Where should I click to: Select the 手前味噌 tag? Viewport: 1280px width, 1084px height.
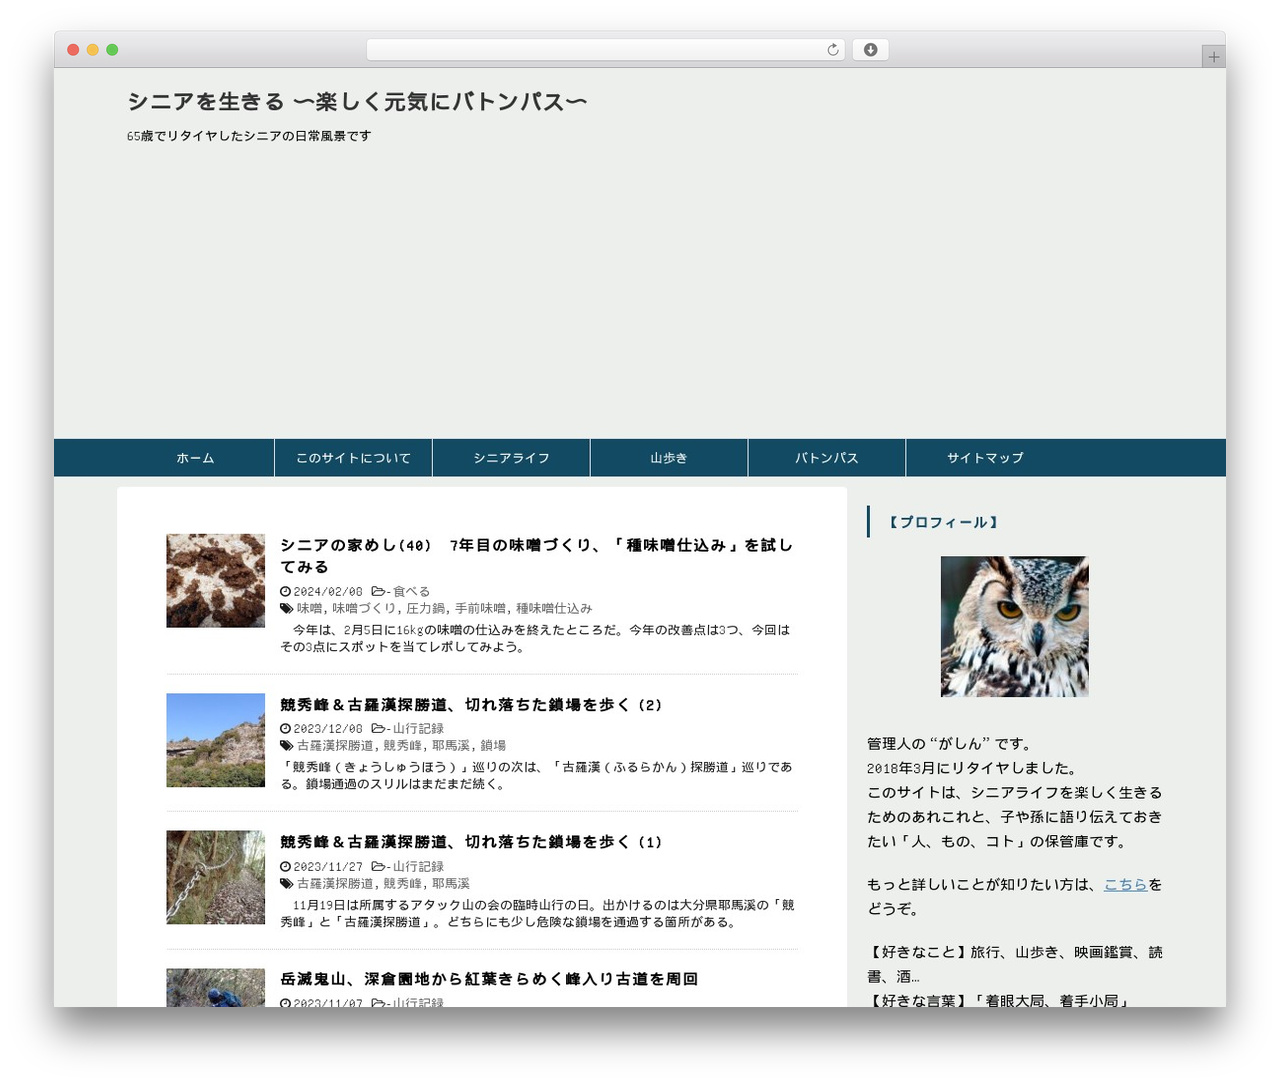(x=480, y=609)
